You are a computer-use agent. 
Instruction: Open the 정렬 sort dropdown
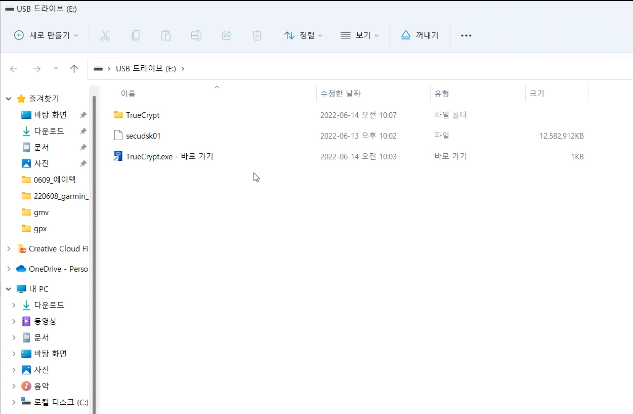tap(303, 36)
